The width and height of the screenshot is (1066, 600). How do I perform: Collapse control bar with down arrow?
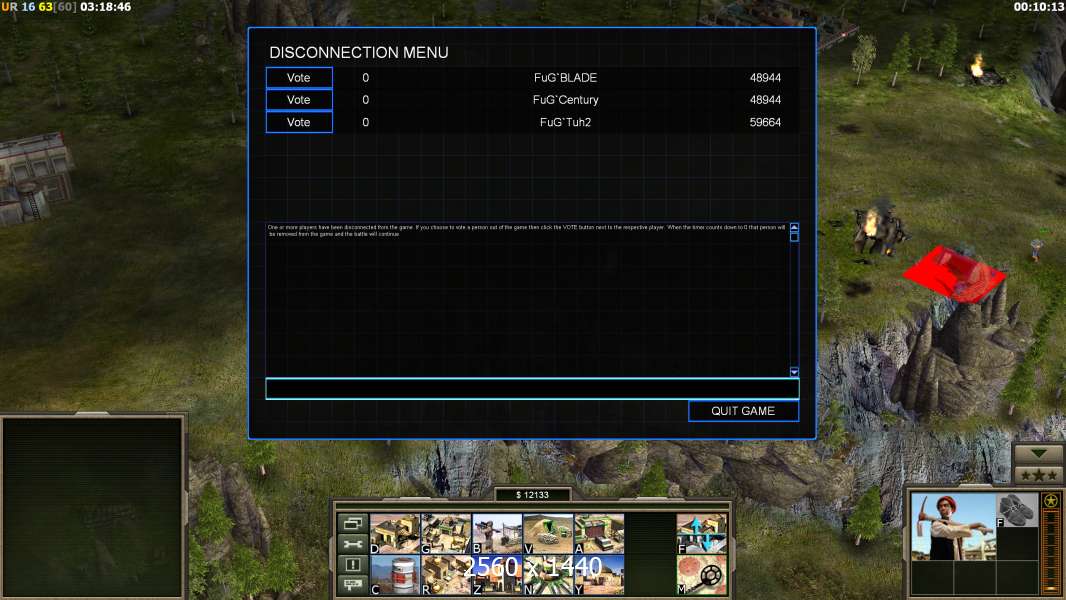click(x=1038, y=453)
